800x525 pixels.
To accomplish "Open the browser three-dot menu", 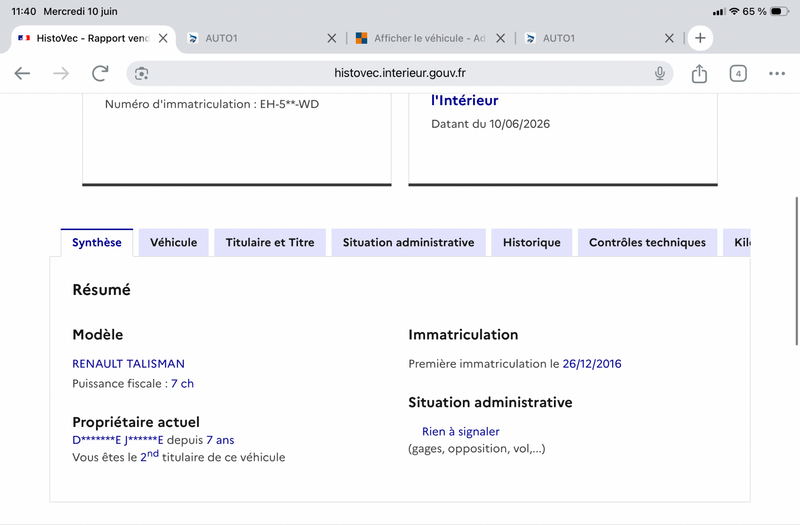I will click(x=777, y=73).
